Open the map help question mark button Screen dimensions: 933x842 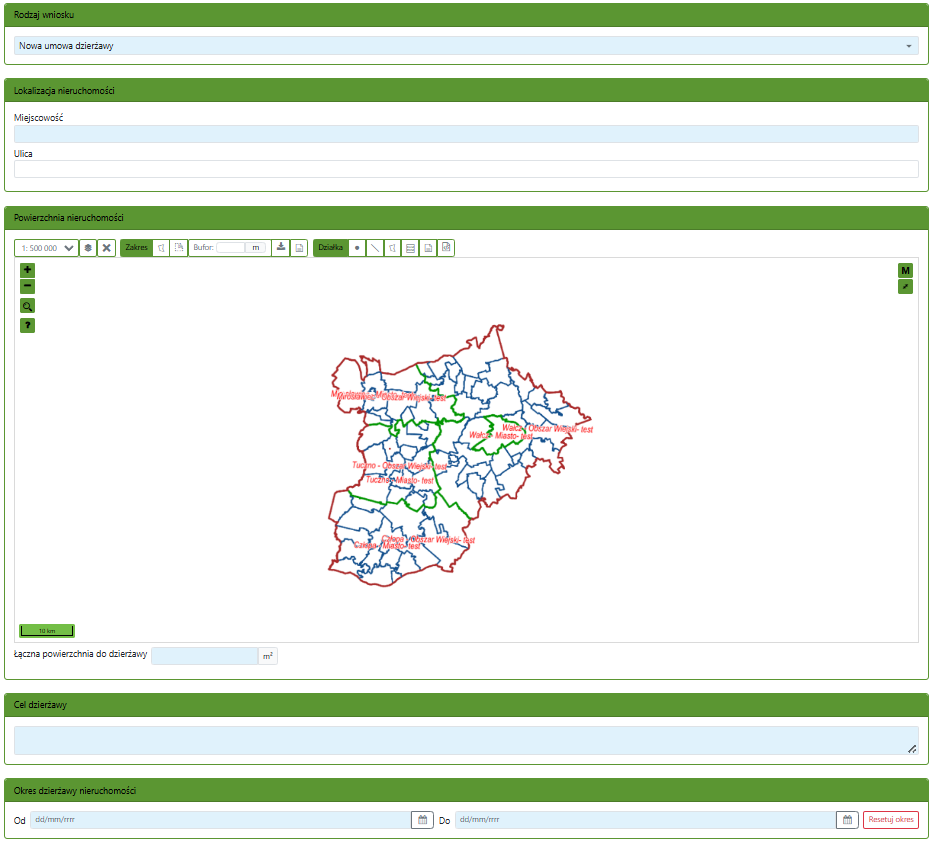coord(27,325)
